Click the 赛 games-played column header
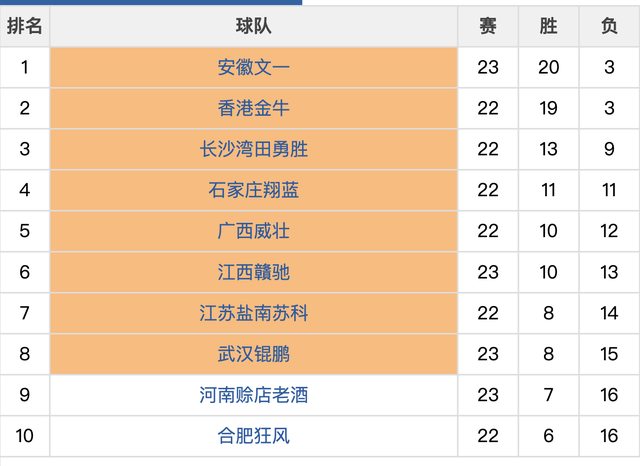The height and width of the screenshot is (466, 640). [x=488, y=27]
